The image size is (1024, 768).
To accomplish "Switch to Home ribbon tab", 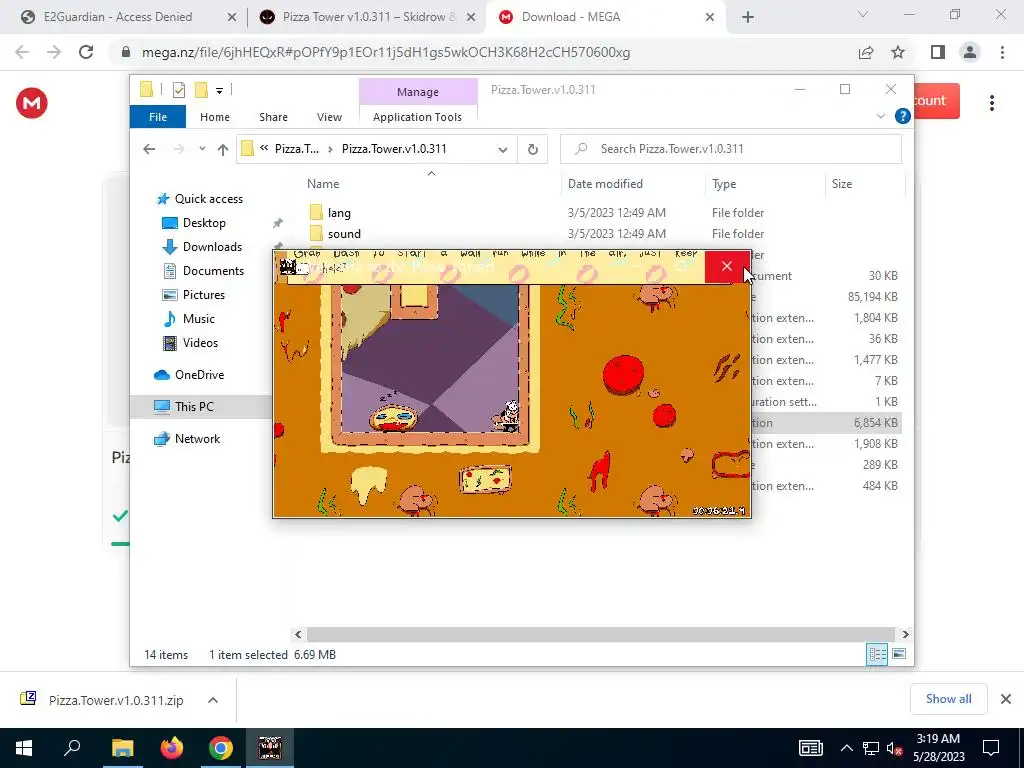I will [x=215, y=117].
